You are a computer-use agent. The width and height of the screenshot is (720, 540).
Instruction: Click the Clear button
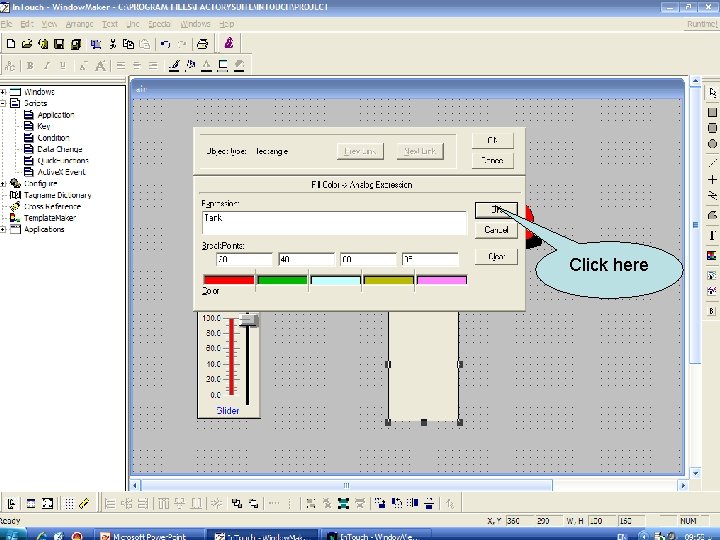click(x=496, y=256)
